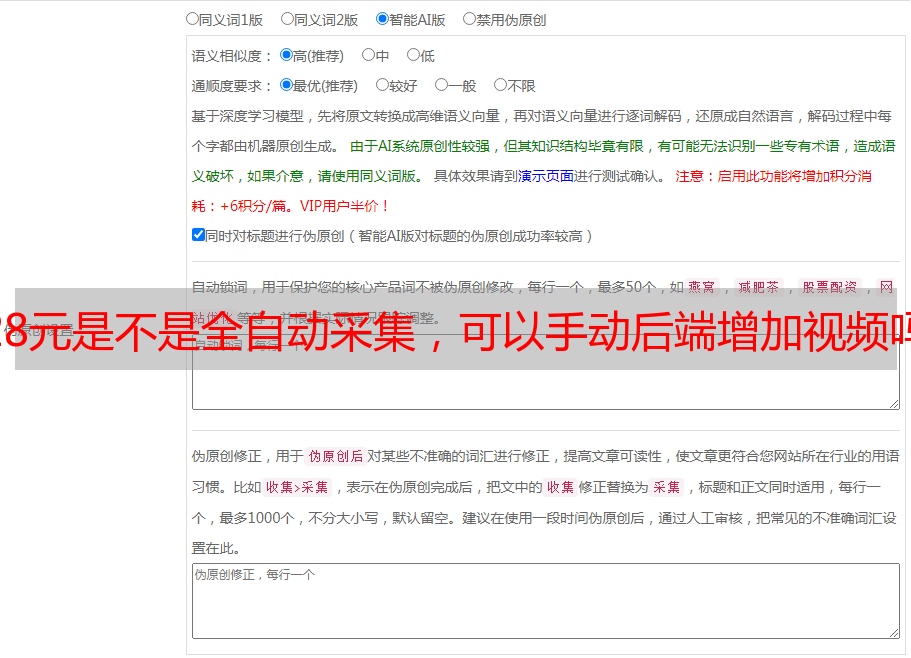911x658 pixels.
Task: Select the 同义词2版 radio option
Action: click(x=287, y=19)
